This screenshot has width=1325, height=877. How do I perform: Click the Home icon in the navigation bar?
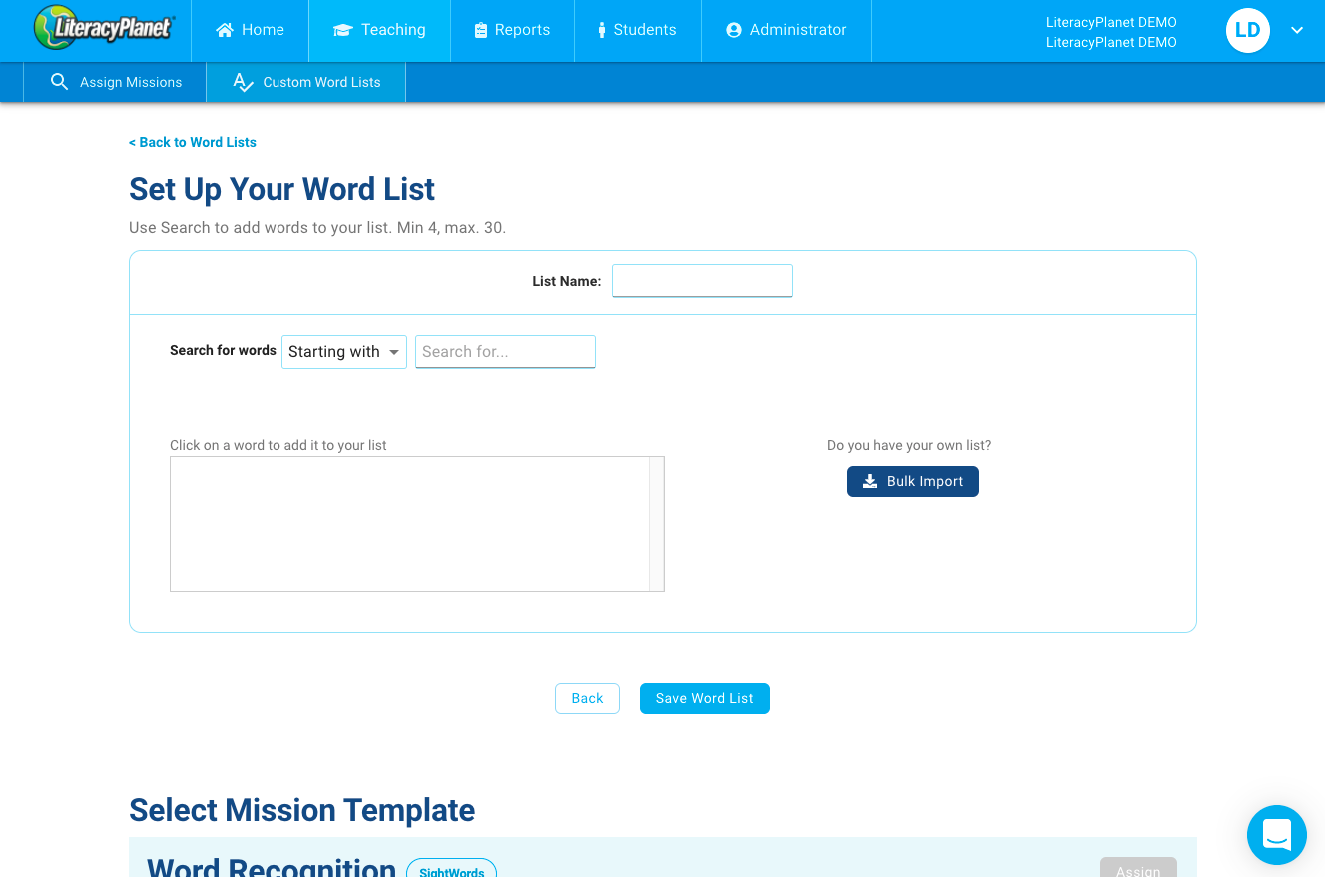click(x=224, y=30)
